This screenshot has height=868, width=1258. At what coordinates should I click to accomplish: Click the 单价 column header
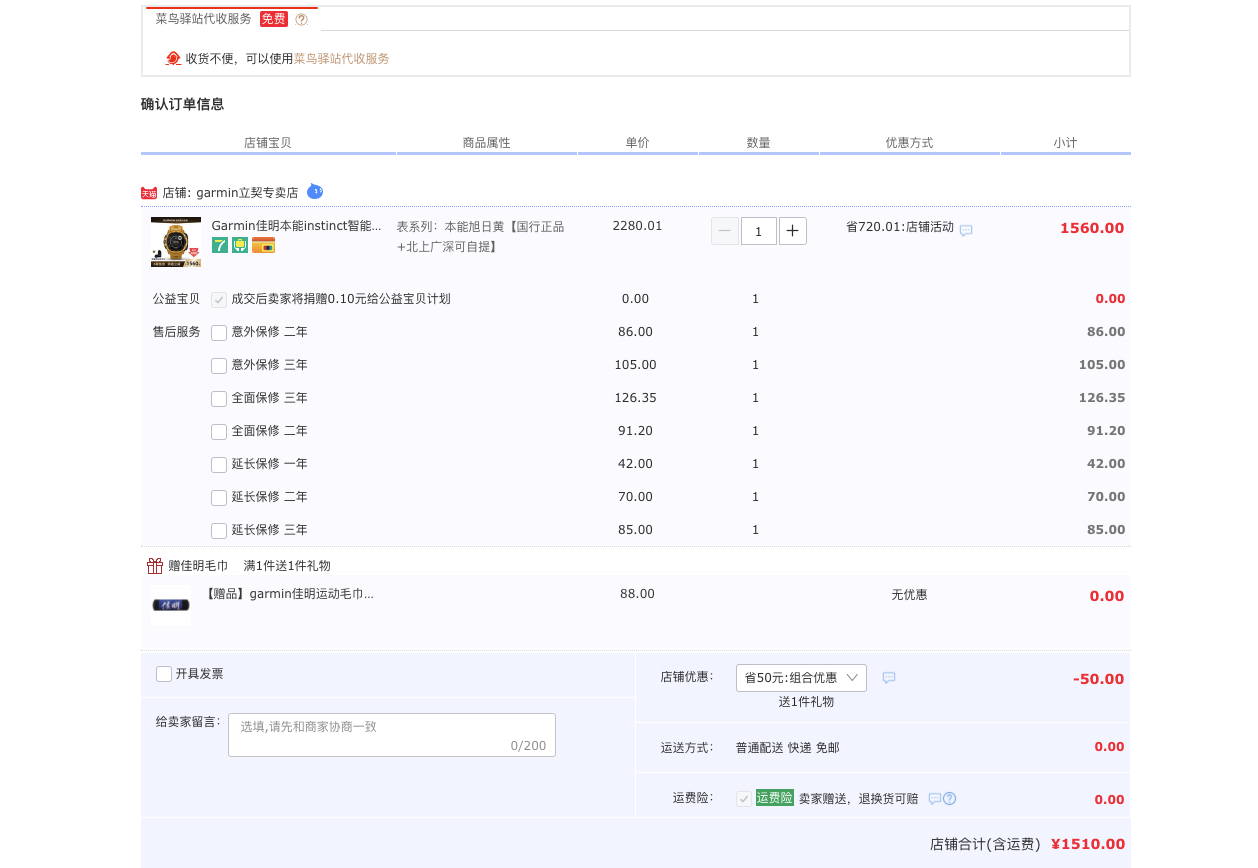[638, 143]
